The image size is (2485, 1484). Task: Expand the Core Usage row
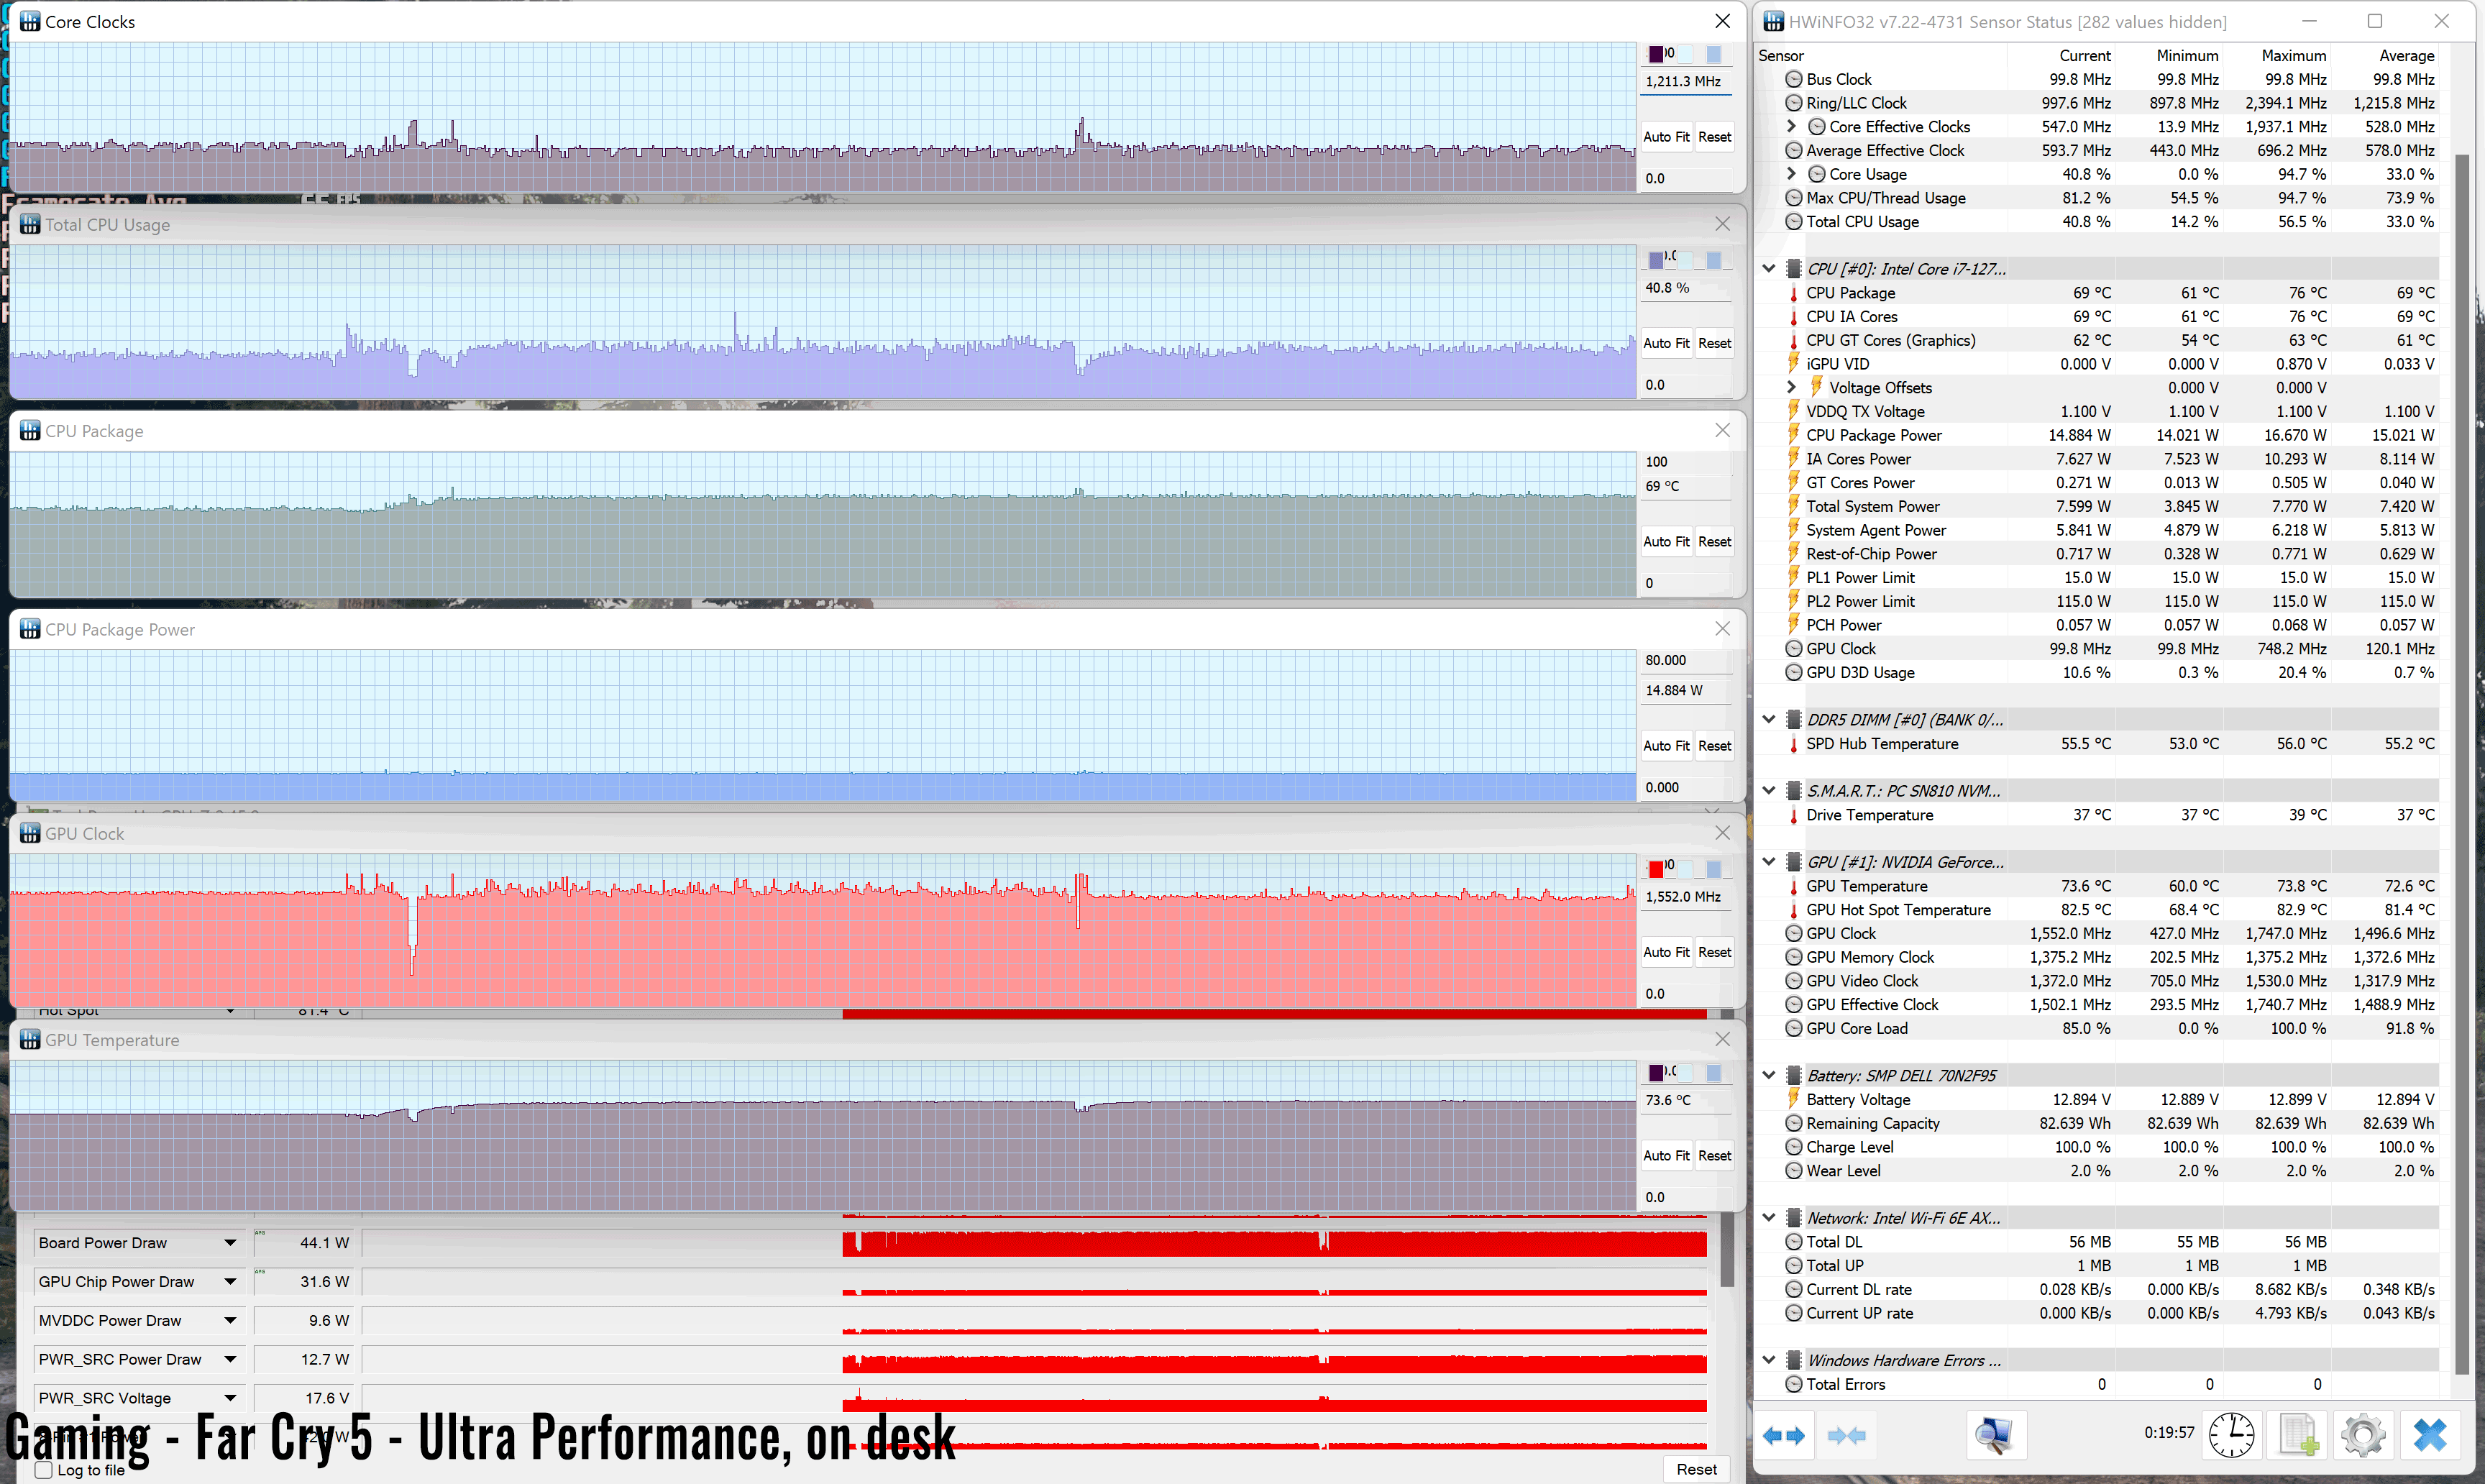(x=1792, y=174)
